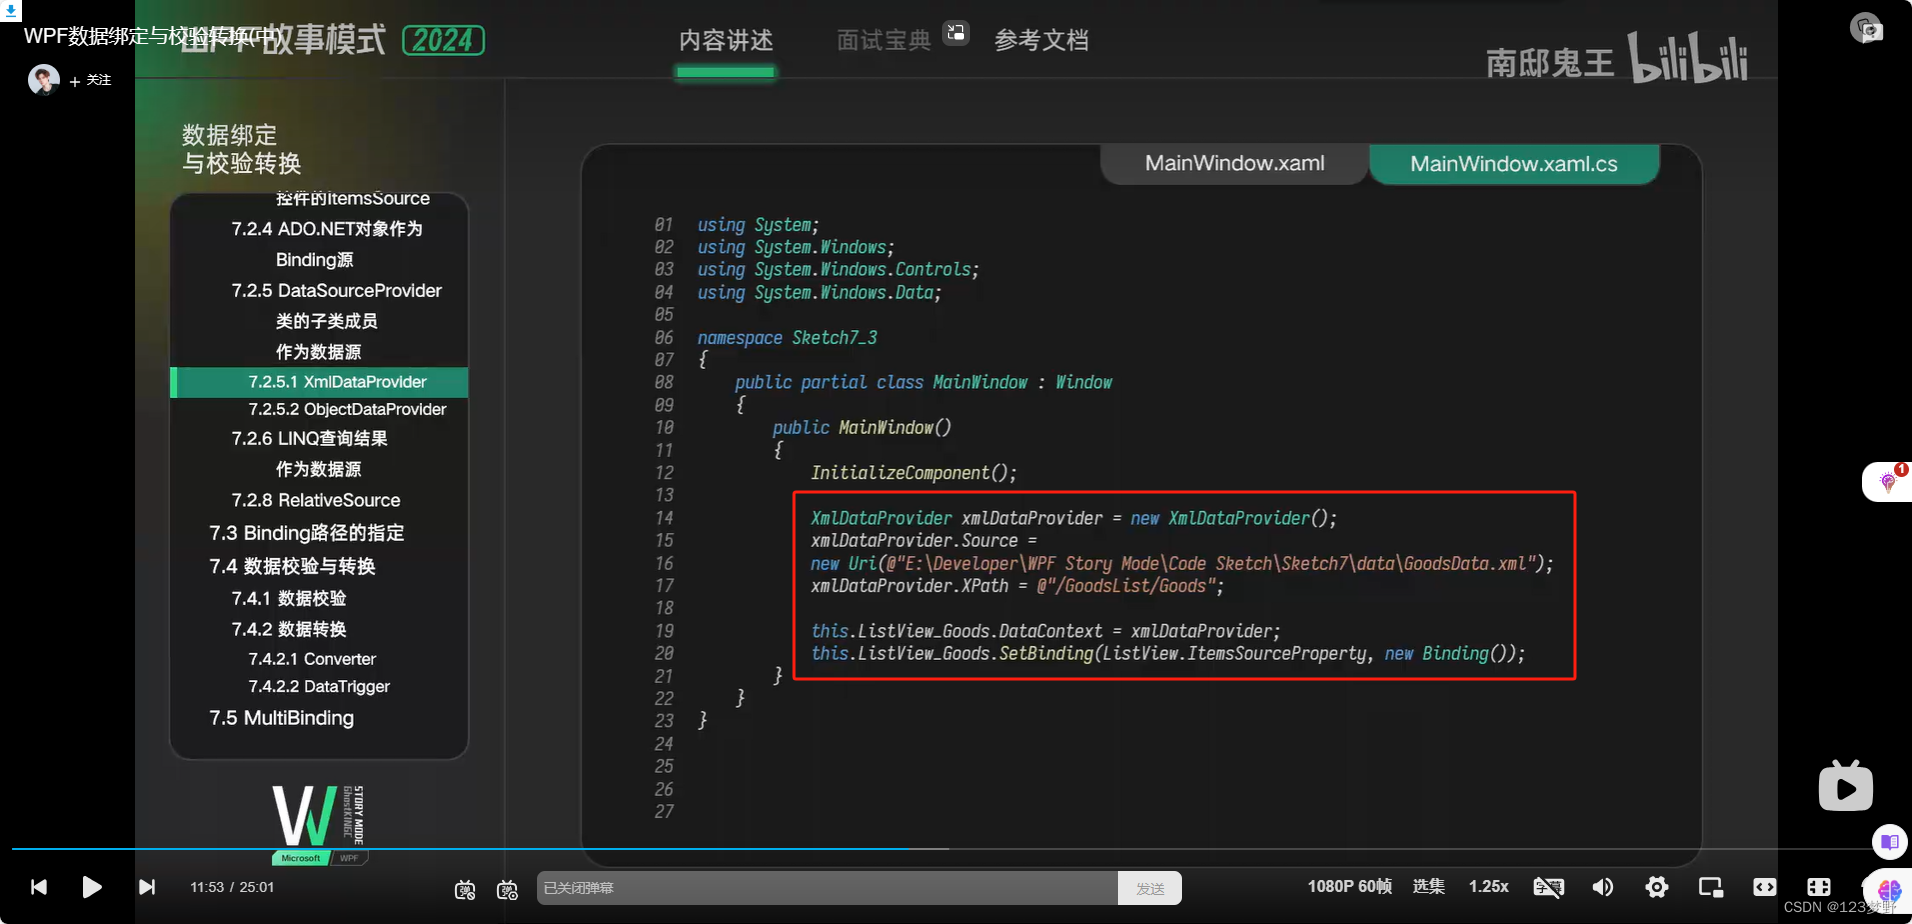Click the closed danmaku input field
The image size is (1912, 924).
pyautogui.click(x=827, y=888)
